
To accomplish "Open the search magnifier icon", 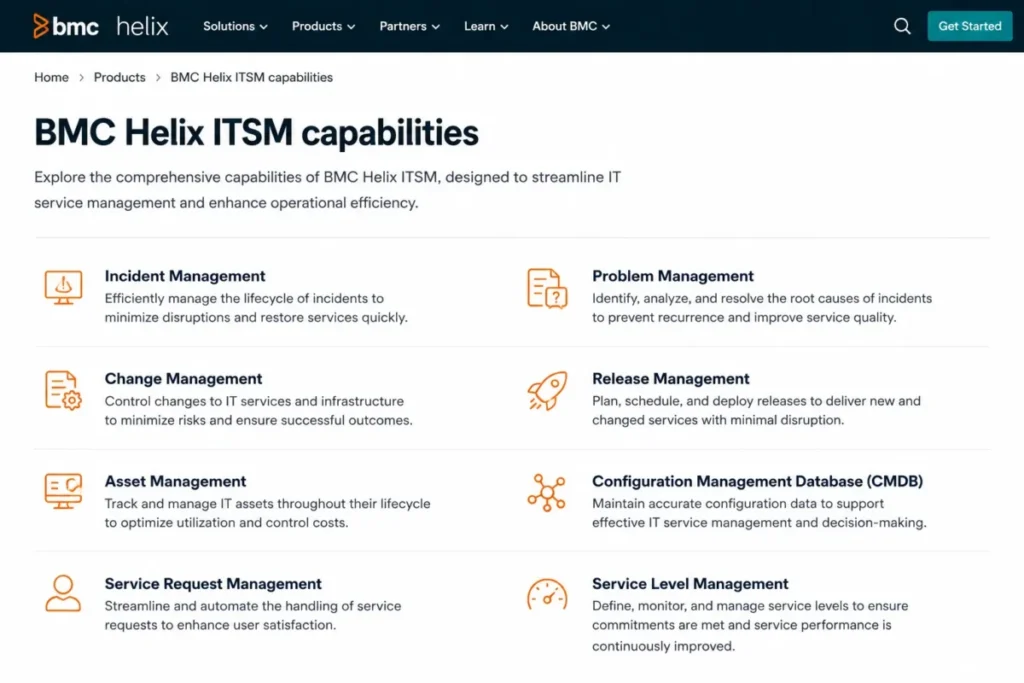I will (902, 26).
